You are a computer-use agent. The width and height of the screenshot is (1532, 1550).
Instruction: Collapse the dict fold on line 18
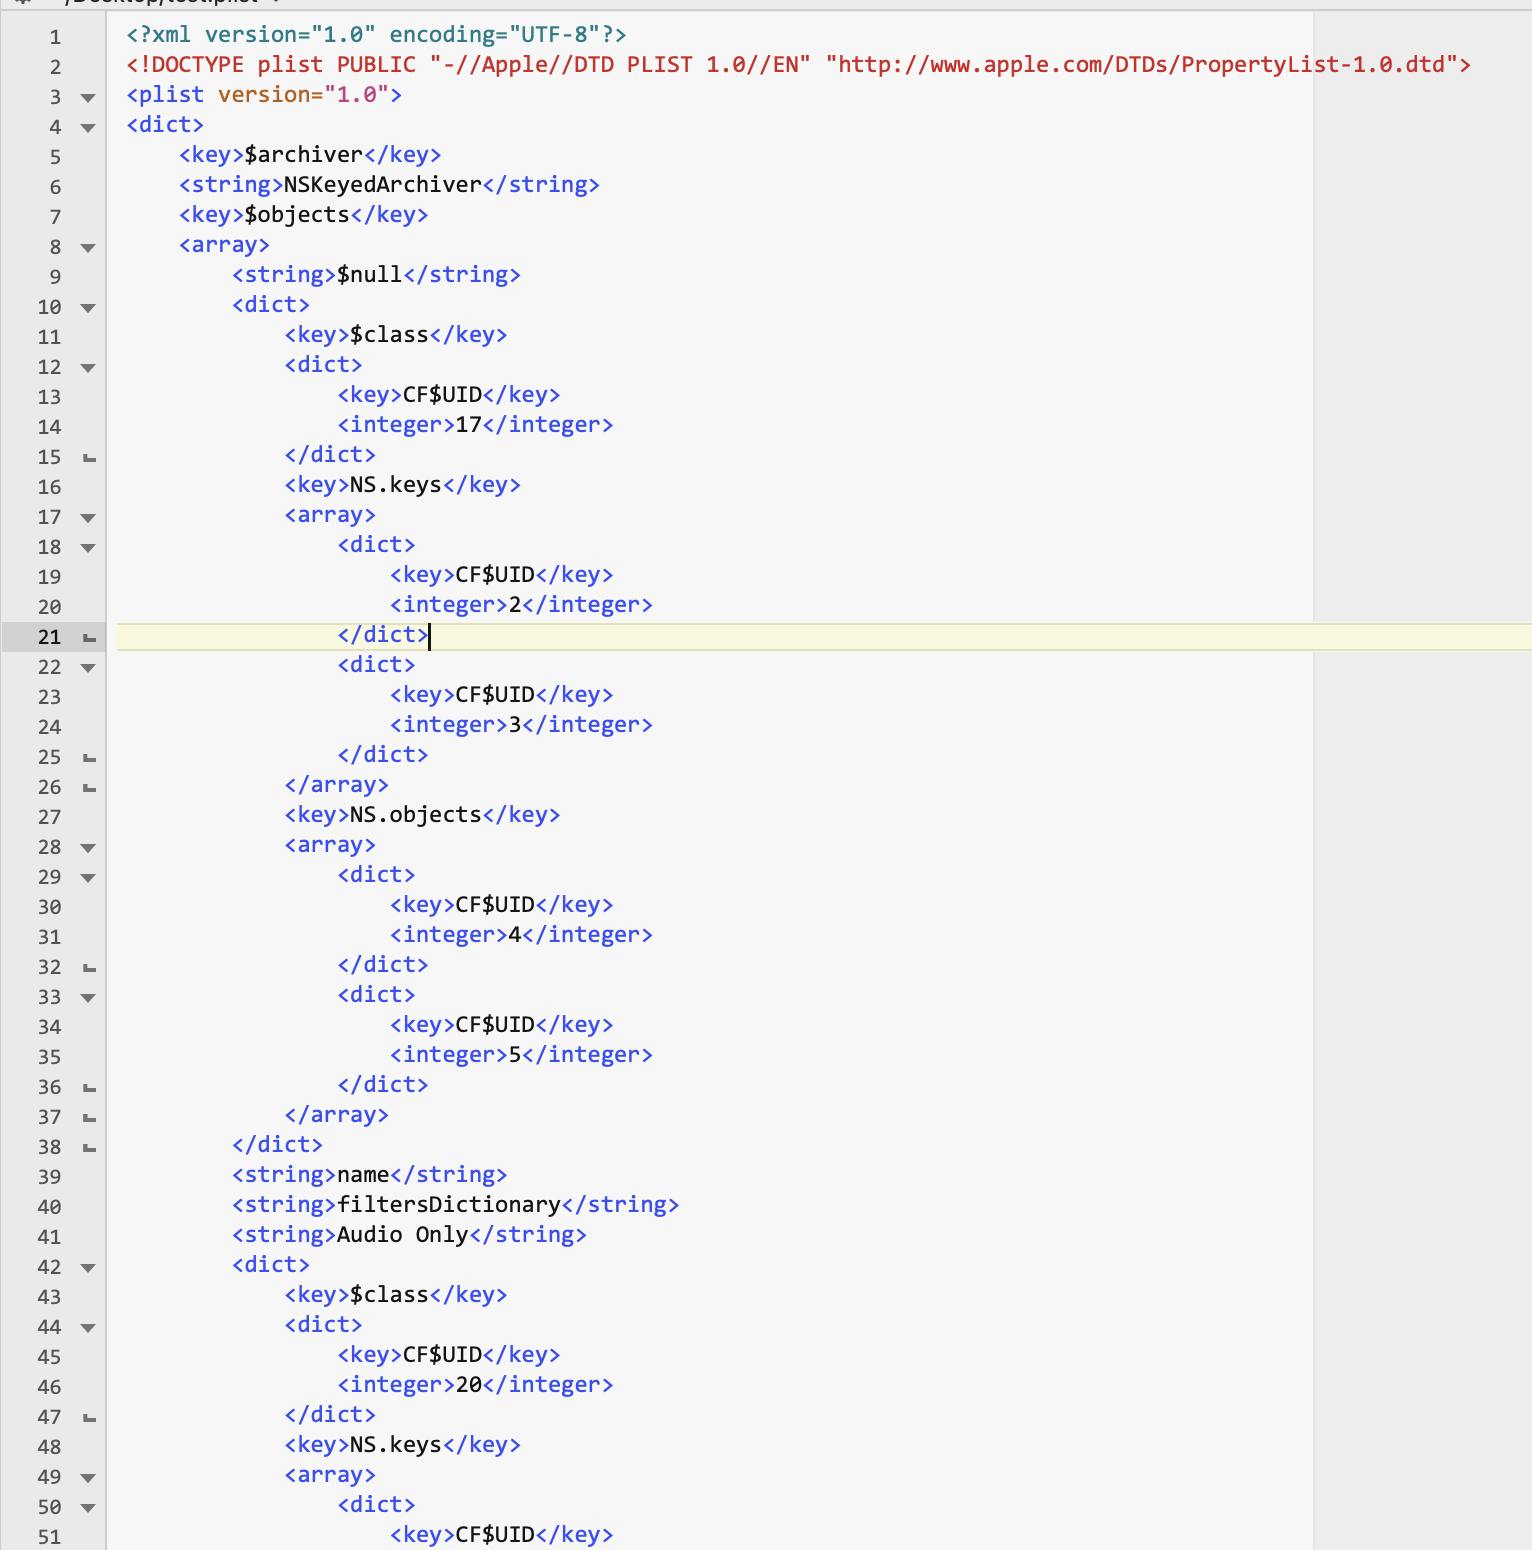[x=87, y=547]
